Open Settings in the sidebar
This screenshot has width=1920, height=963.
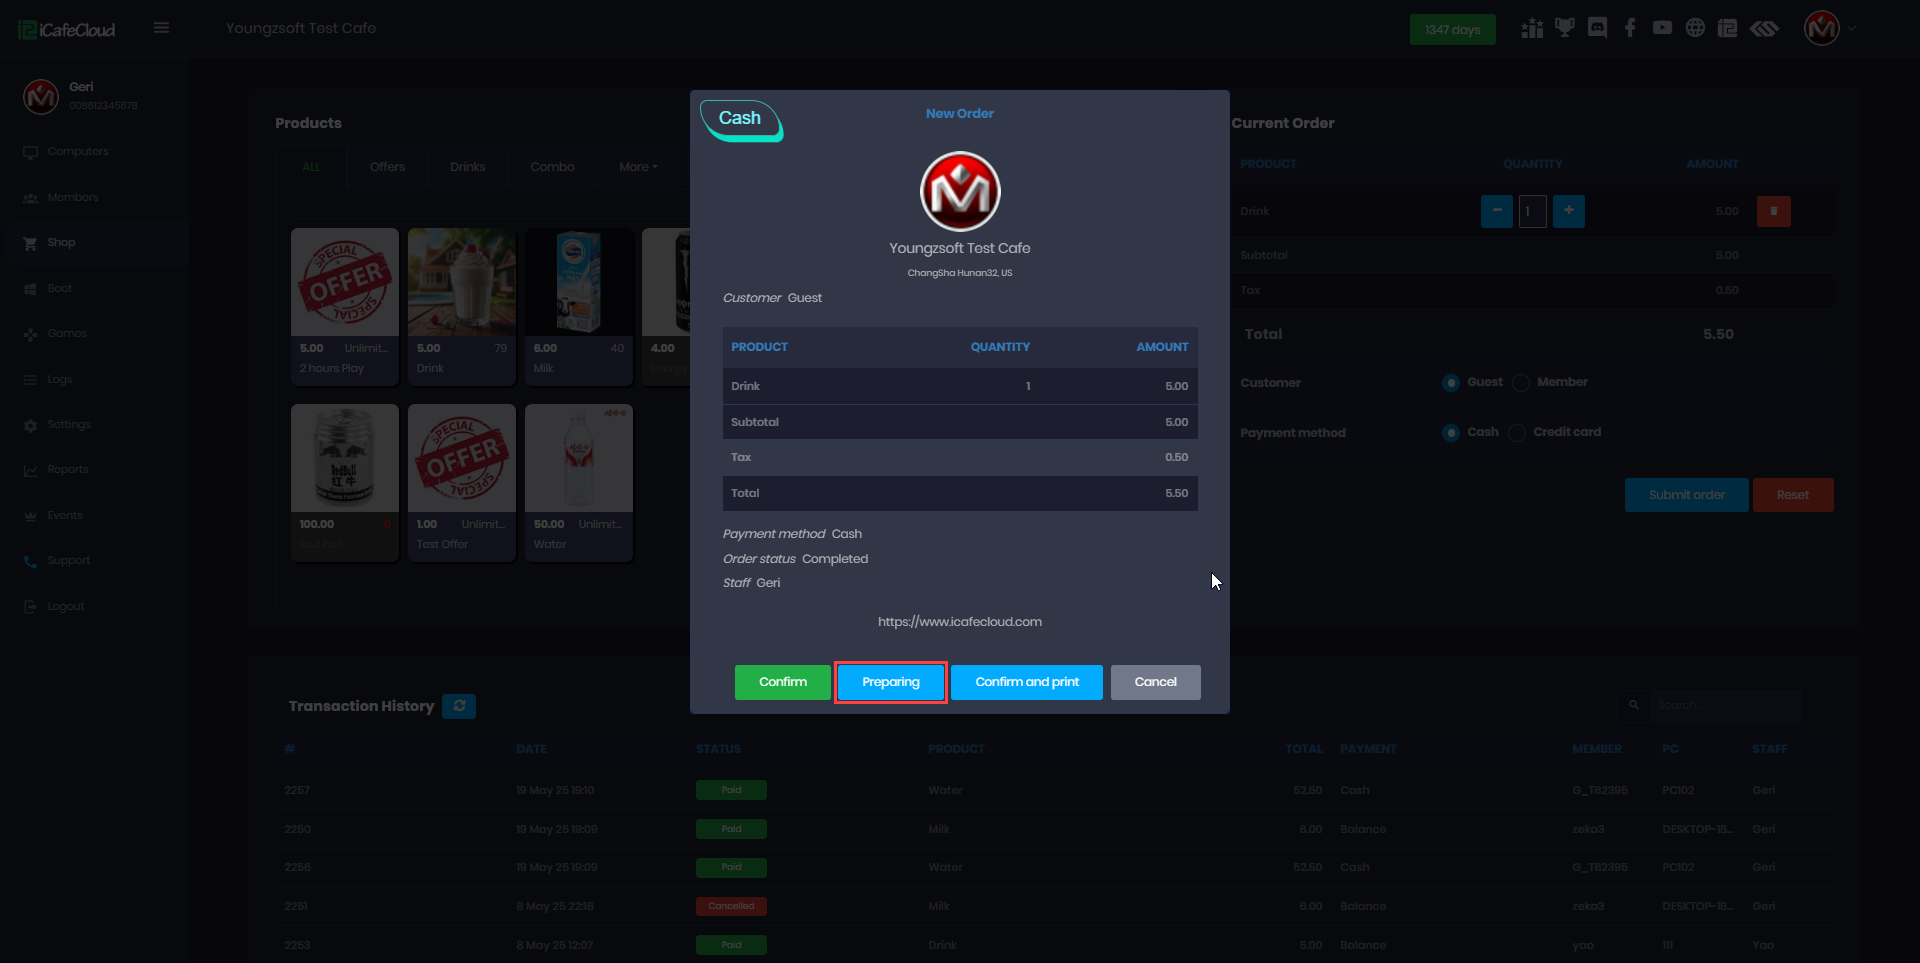[69, 425]
